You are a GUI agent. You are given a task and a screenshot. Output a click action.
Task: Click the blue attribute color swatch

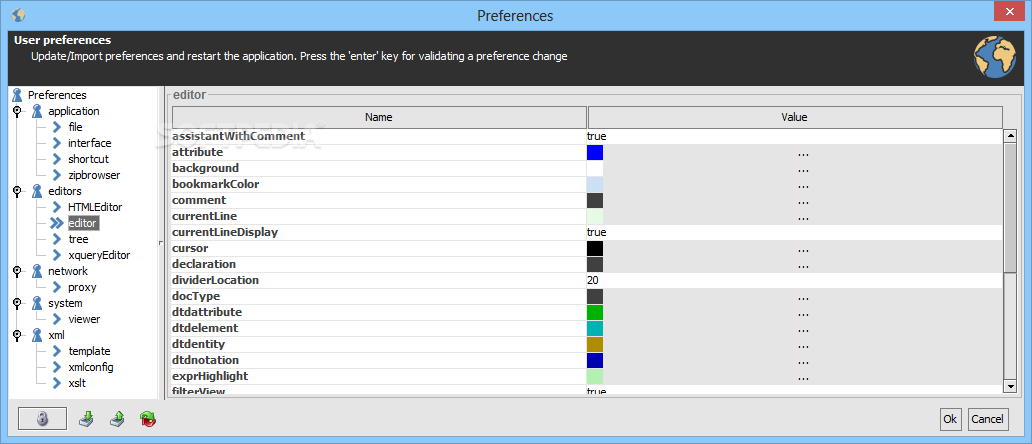[x=595, y=153]
